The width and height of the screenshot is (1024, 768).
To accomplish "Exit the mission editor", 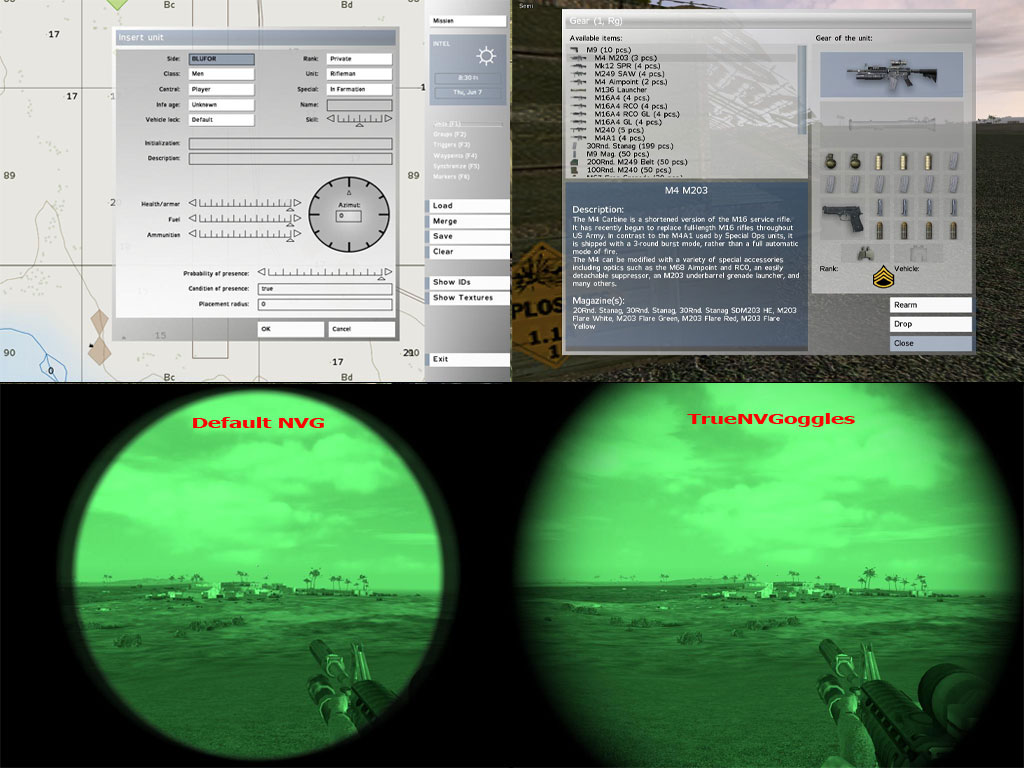I will click(468, 359).
